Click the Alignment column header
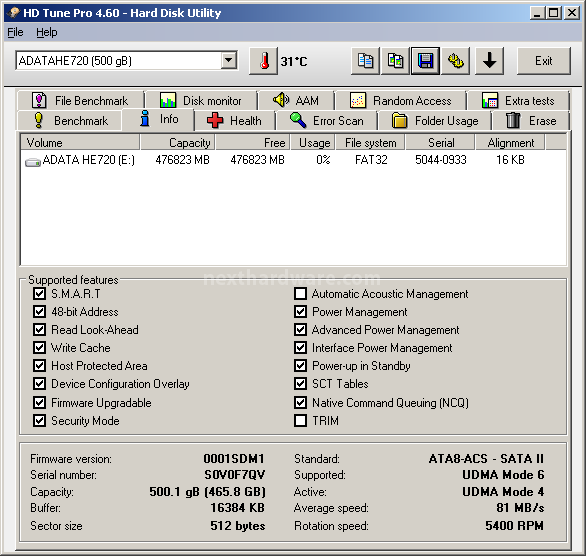This screenshot has width=586, height=556. tap(510, 143)
